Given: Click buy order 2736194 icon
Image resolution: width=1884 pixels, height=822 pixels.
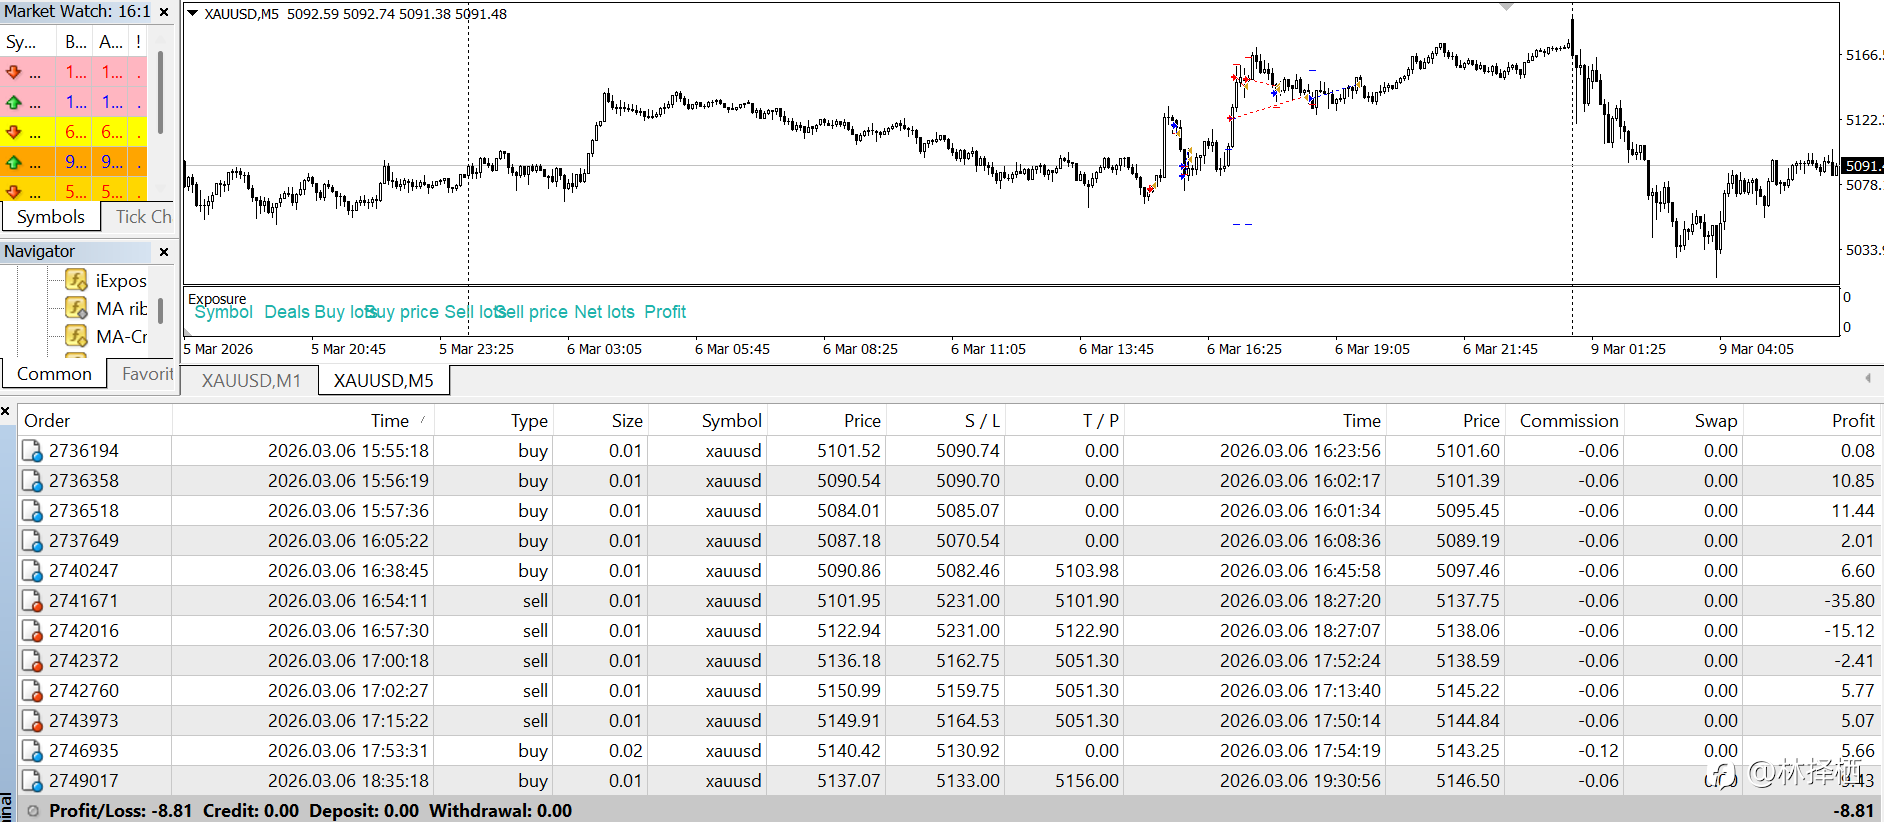Looking at the screenshot, I should 32,451.
